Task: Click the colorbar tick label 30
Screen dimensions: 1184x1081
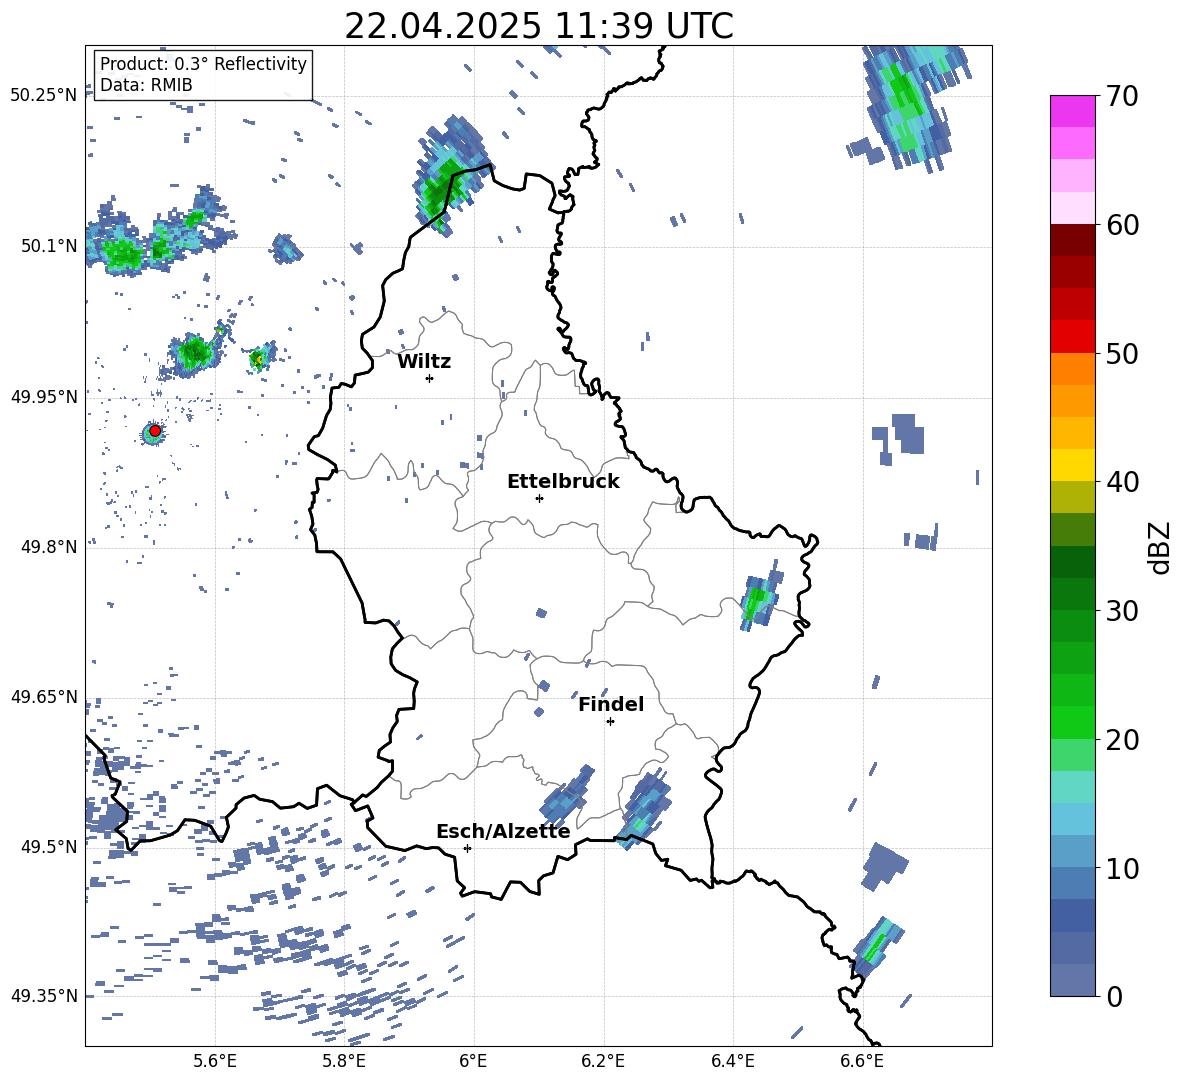Action: [x=1122, y=611]
